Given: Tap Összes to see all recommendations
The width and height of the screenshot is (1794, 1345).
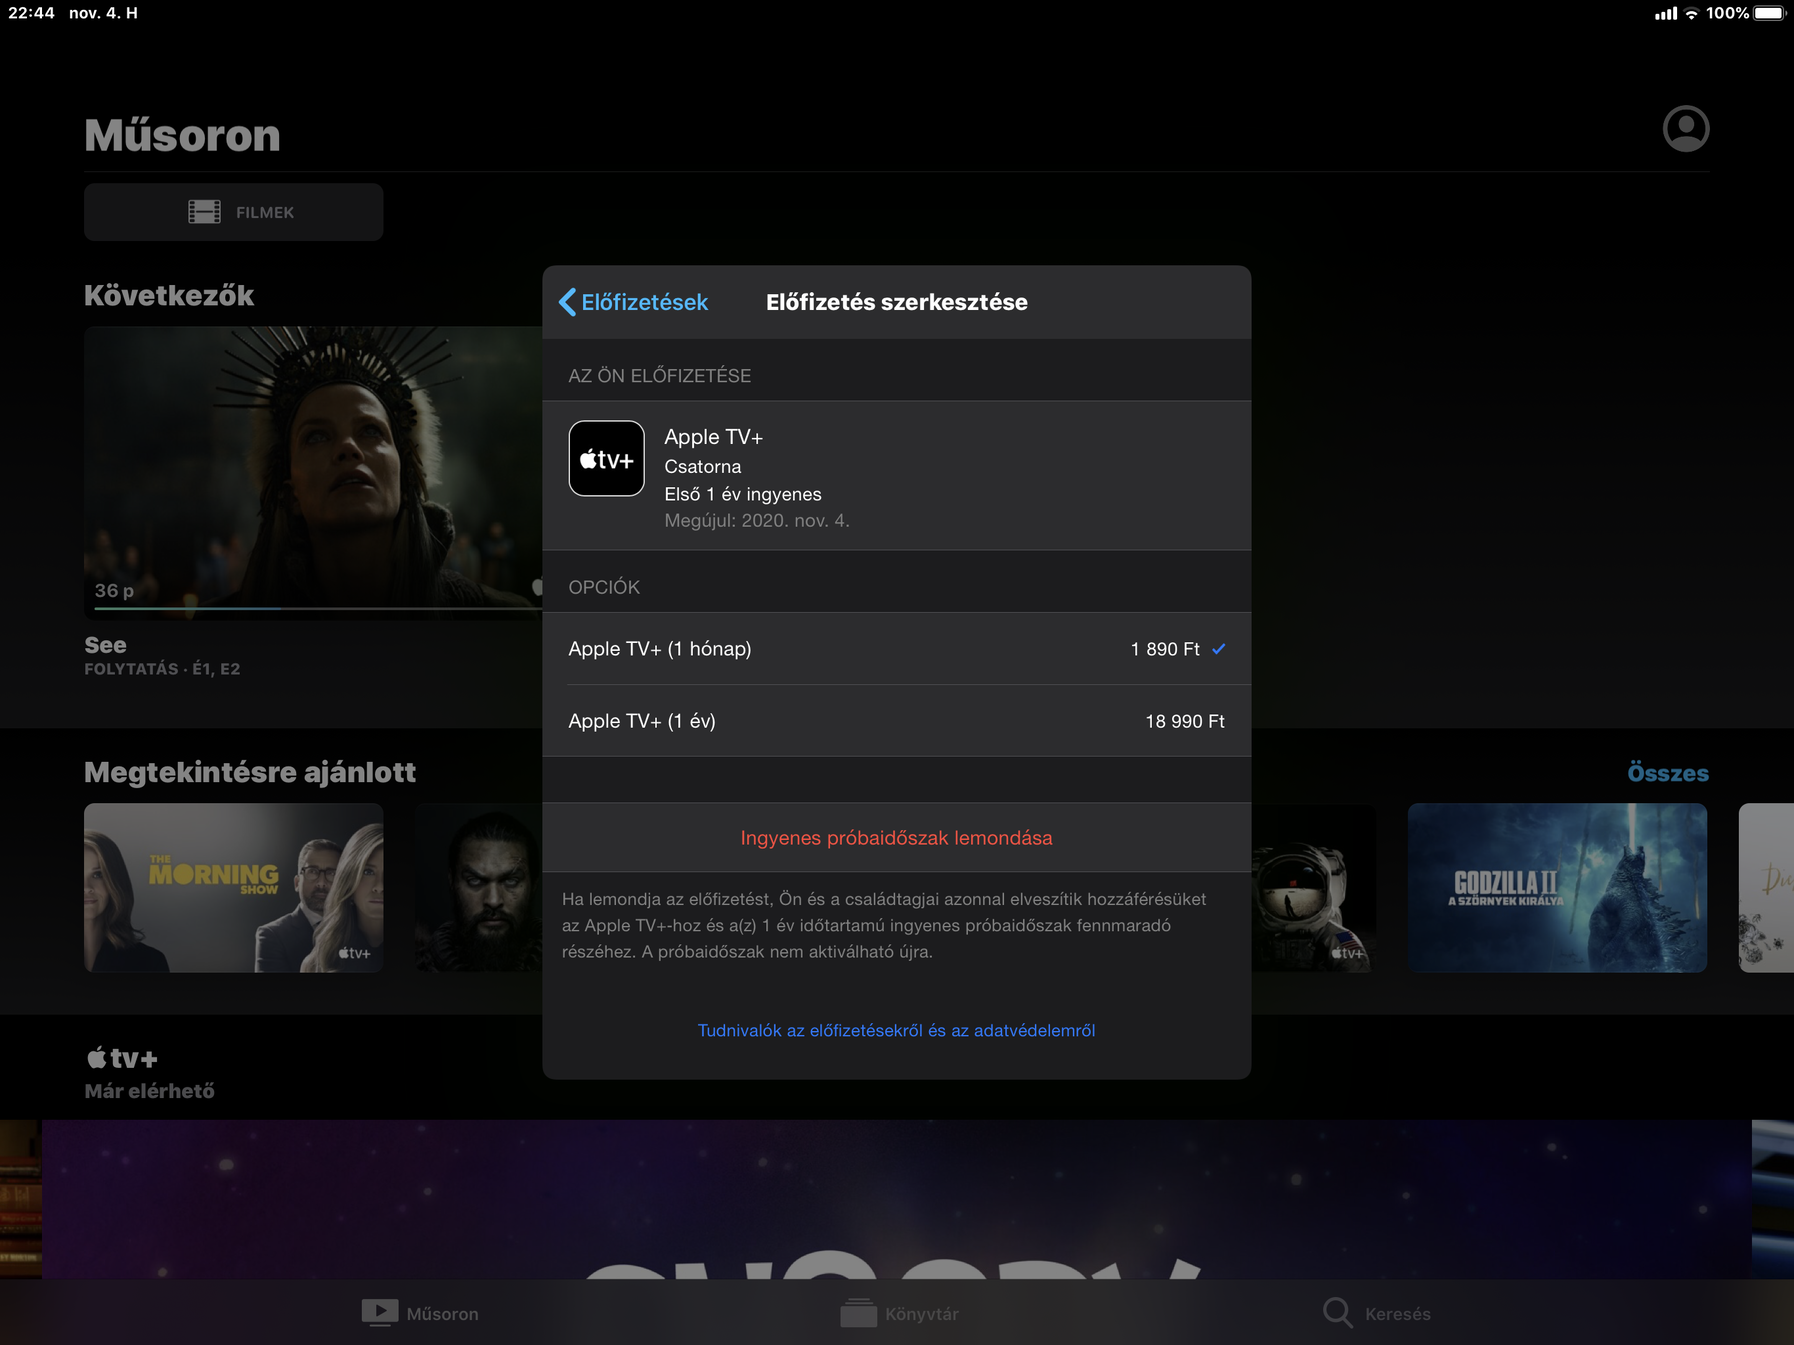Looking at the screenshot, I should 1667,773.
